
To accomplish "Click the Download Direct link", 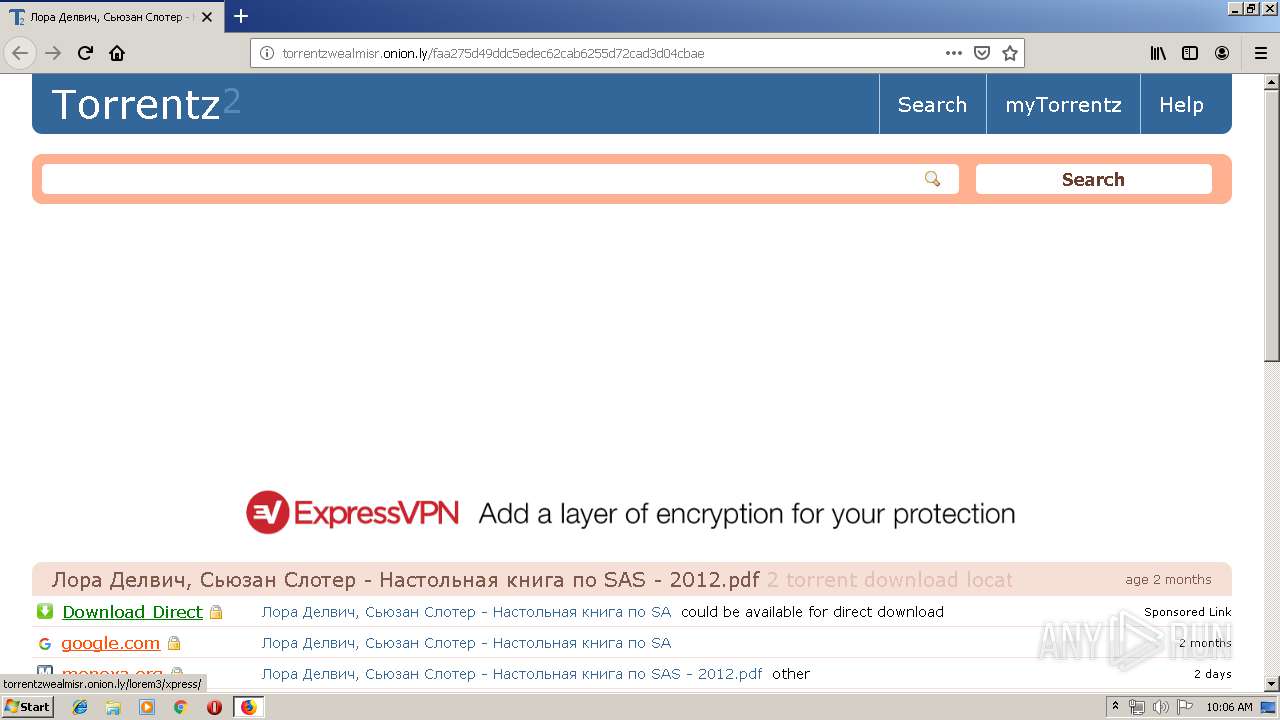I will click(x=132, y=612).
